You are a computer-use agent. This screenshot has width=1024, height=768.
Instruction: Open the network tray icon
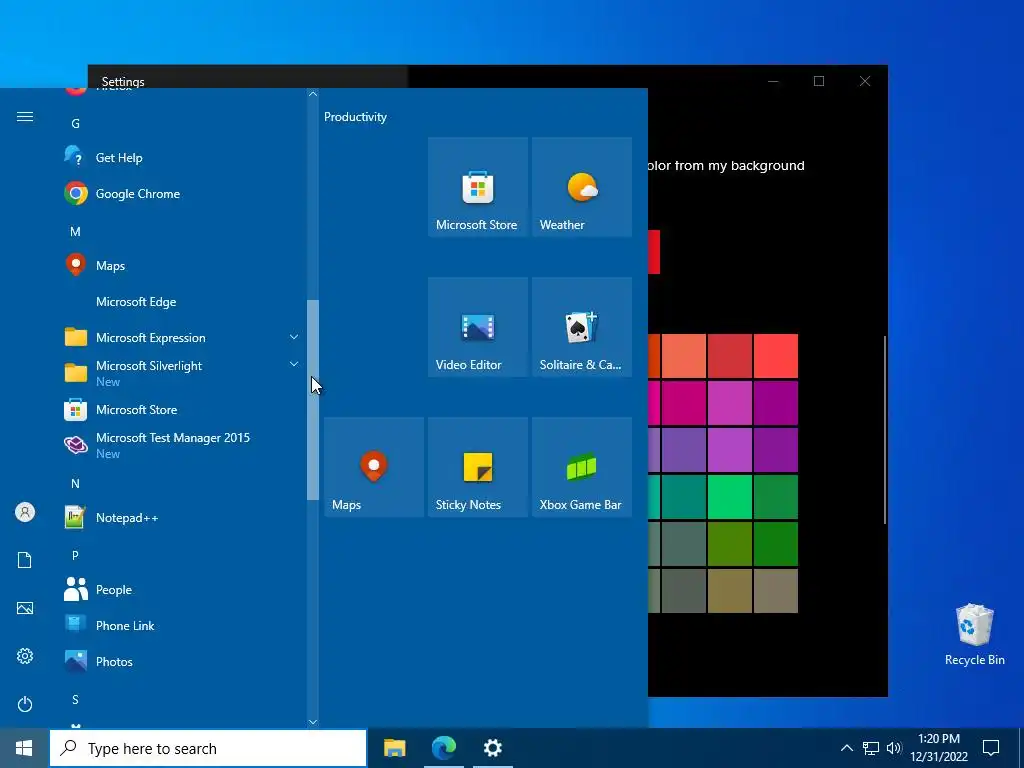(871, 748)
